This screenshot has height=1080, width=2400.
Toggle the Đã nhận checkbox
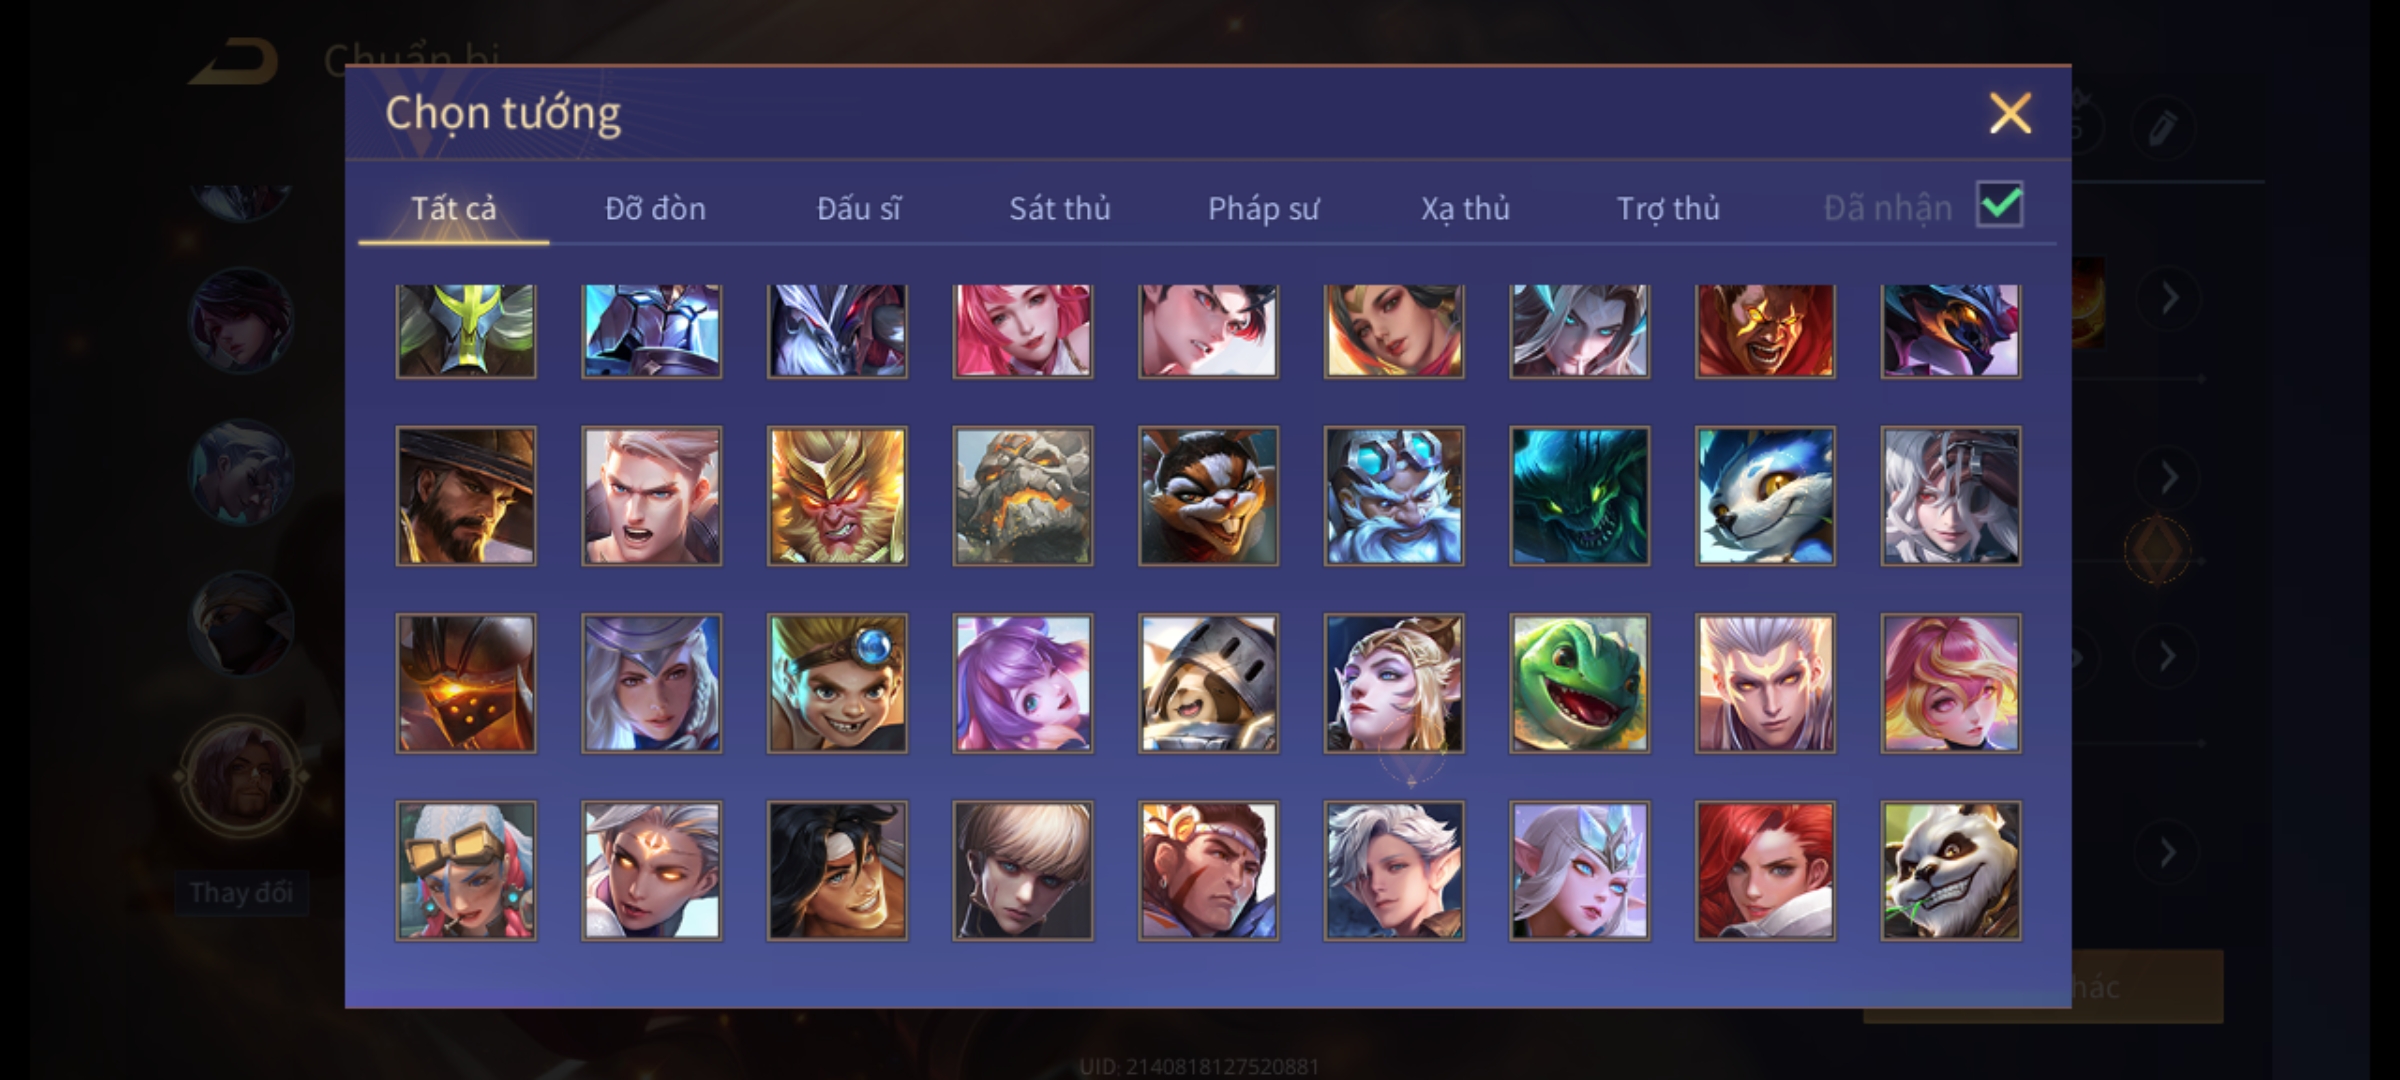(x=2000, y=206)
